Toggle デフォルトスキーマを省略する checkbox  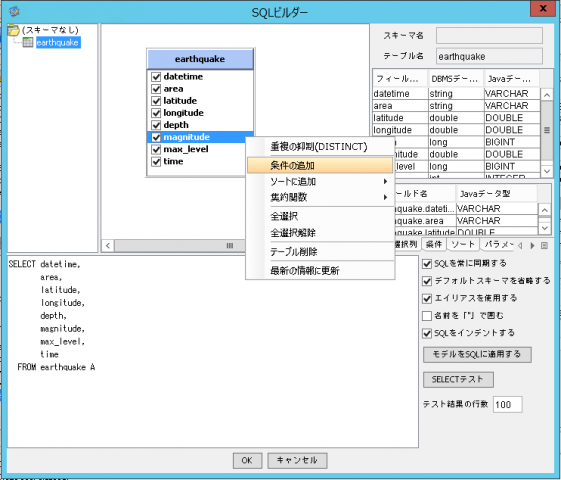[427, 281]
